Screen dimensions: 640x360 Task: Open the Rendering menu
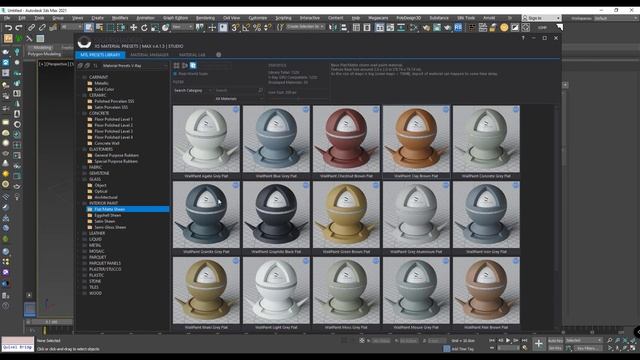[205, 18]
